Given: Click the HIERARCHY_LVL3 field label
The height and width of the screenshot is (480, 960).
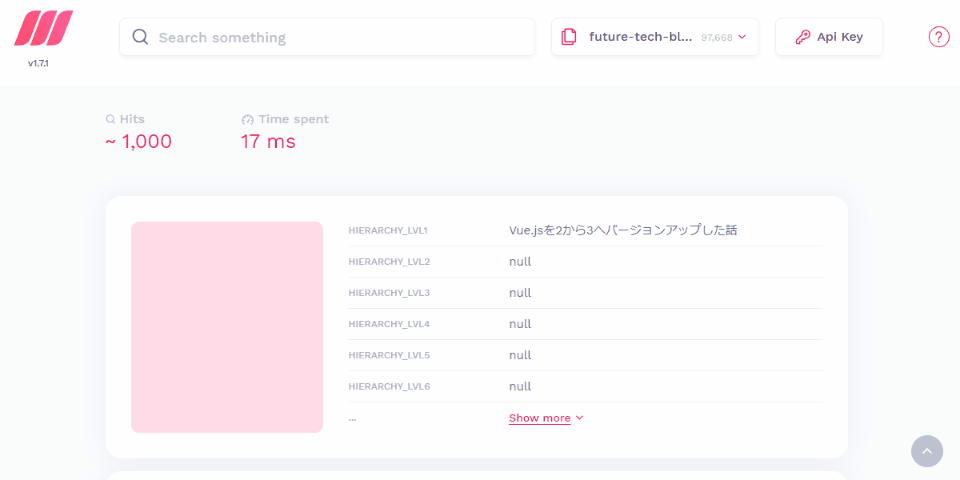Looking at the screenshot, I should click(x=389, y=293).
